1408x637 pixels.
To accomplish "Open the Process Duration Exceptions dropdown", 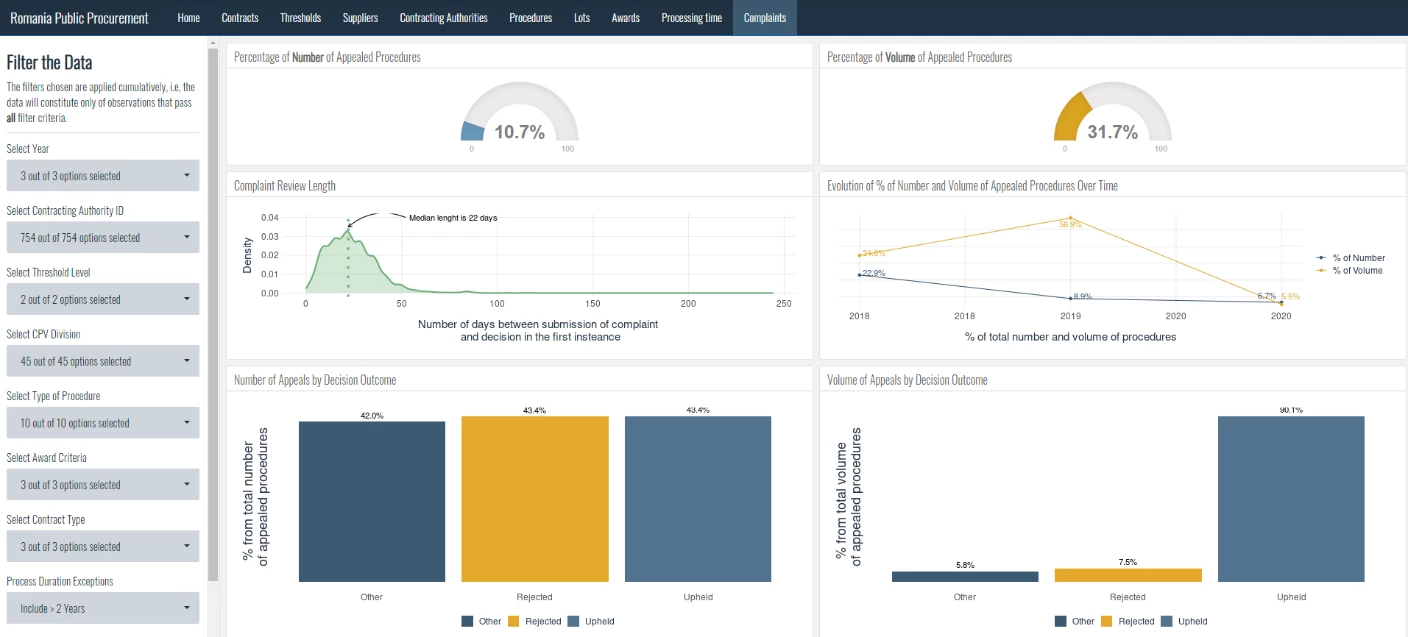I will pyautogui.click(x=103, y=608).
